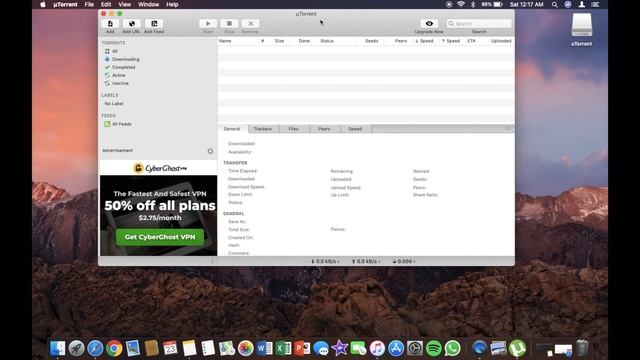This screenshot has width=640, height=360.
Task: Click the Bluetooth menu bar icon
Action: 473,4
